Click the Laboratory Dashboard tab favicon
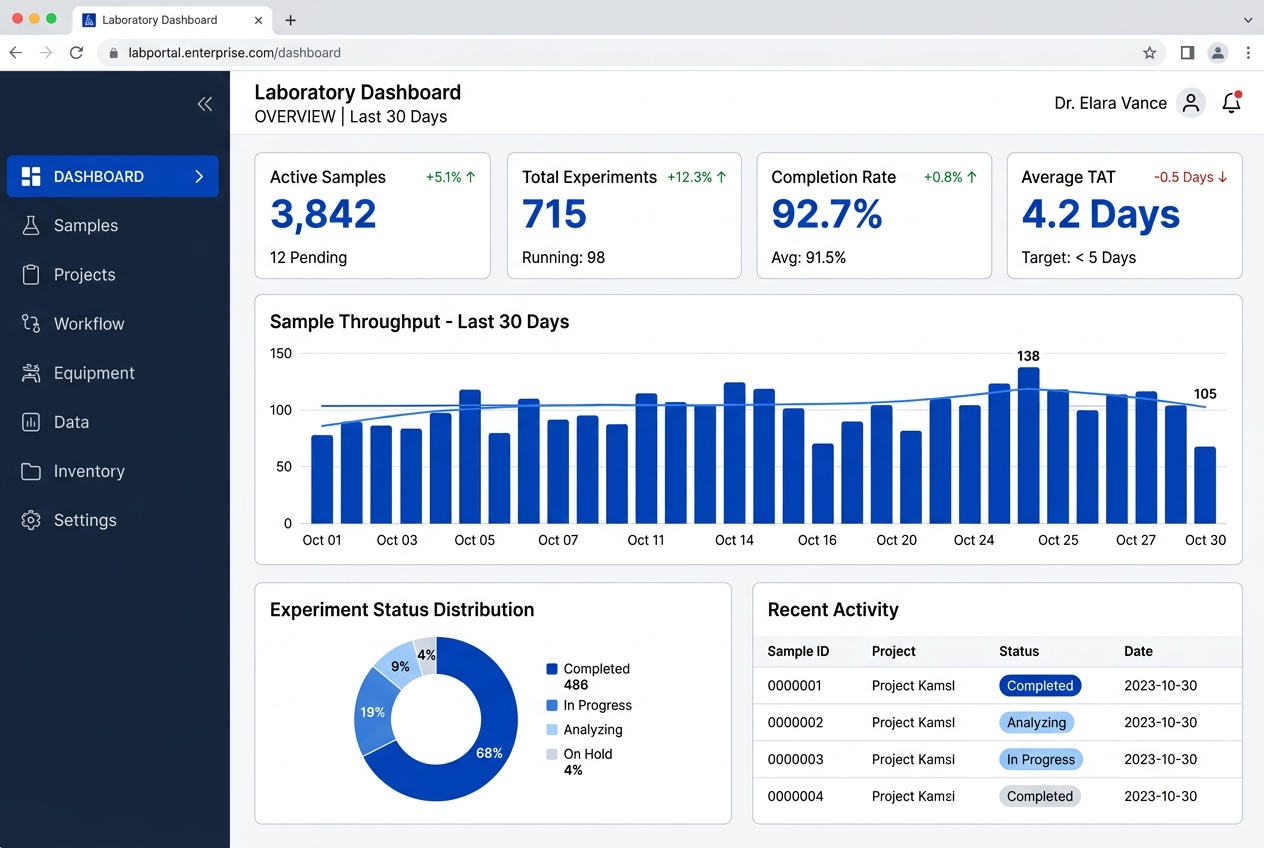Screen dimensions: 1264x848 pyautogui.click(x=89, y=20)
